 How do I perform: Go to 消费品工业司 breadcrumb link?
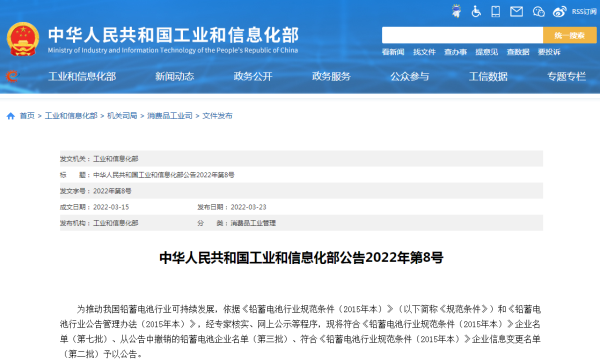click(x=170, y=116)
